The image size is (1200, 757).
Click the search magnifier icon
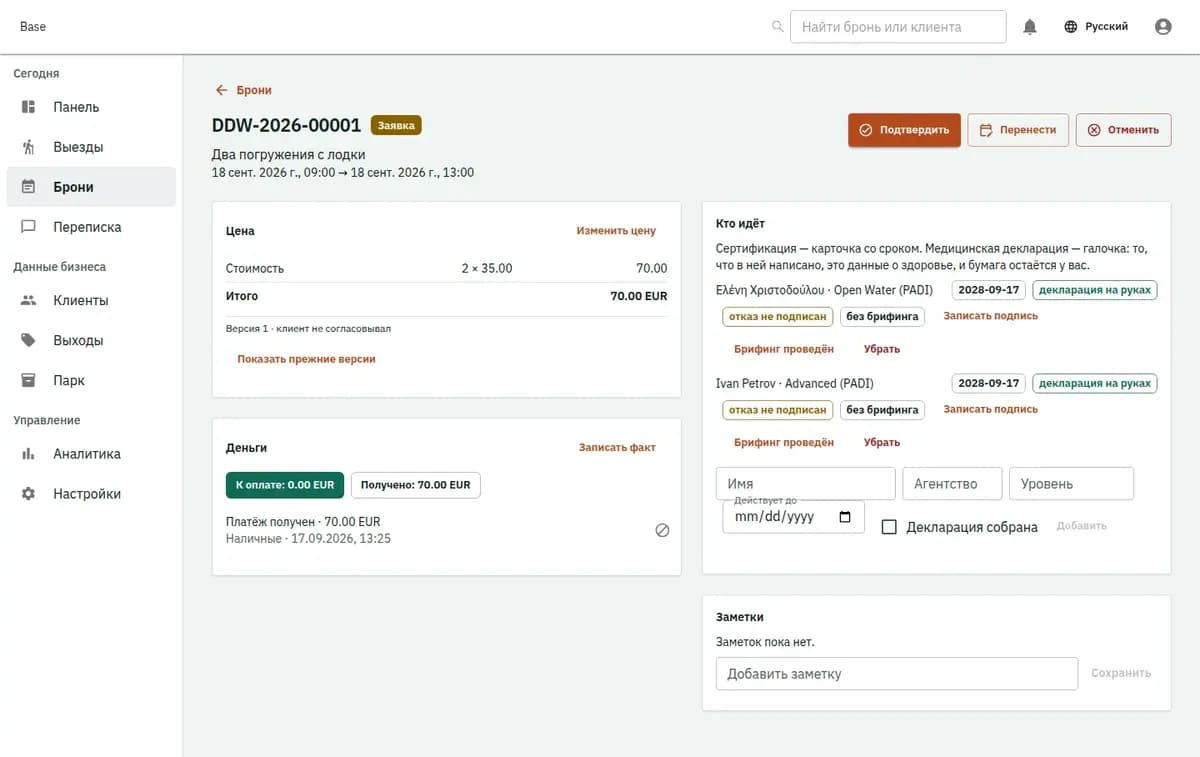[x=778, y=27]
